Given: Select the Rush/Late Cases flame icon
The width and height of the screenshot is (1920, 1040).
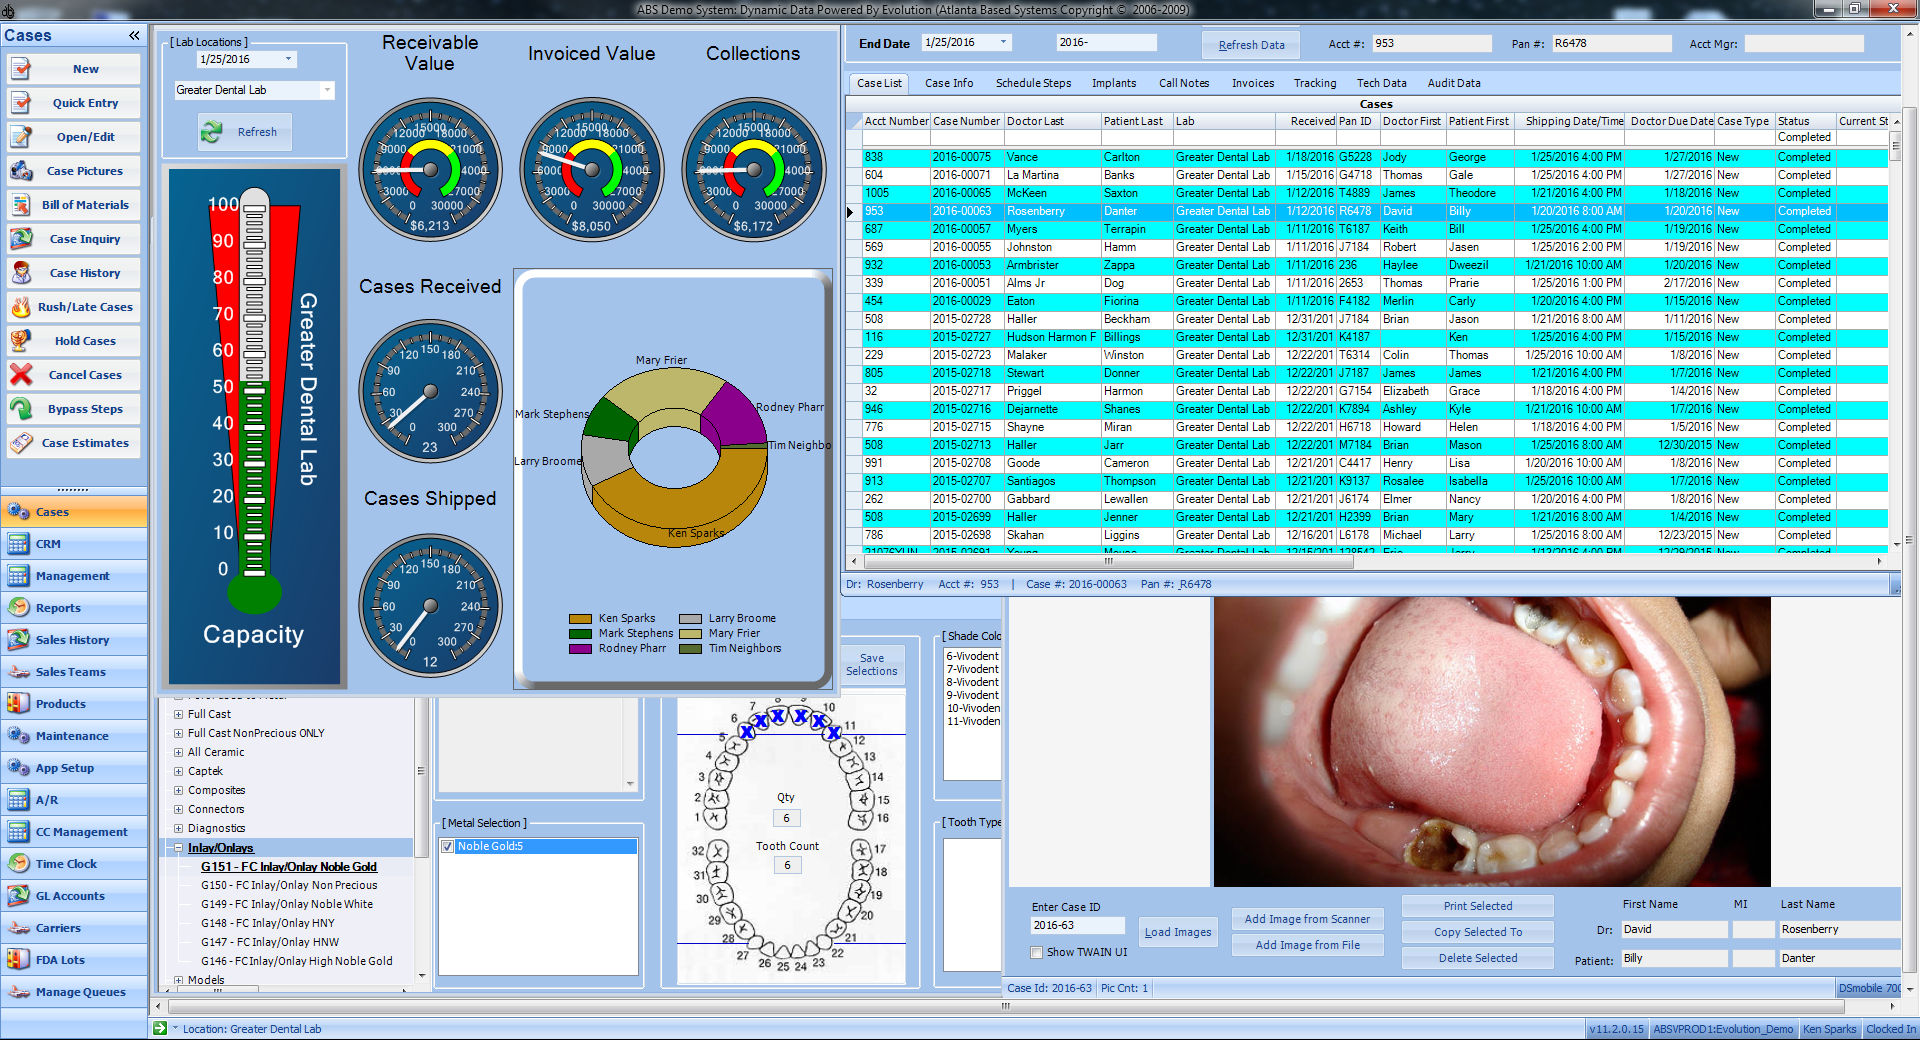Looking at the screenshot, I should pos(22,307).
